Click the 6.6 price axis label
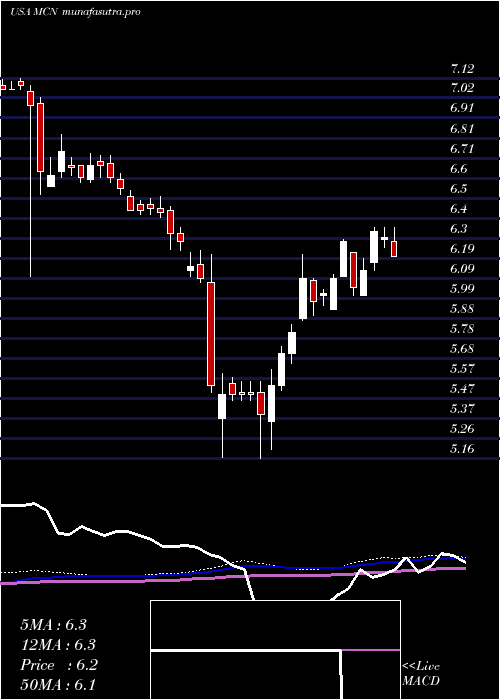The image size is (500, 700). tap(458, 169)
